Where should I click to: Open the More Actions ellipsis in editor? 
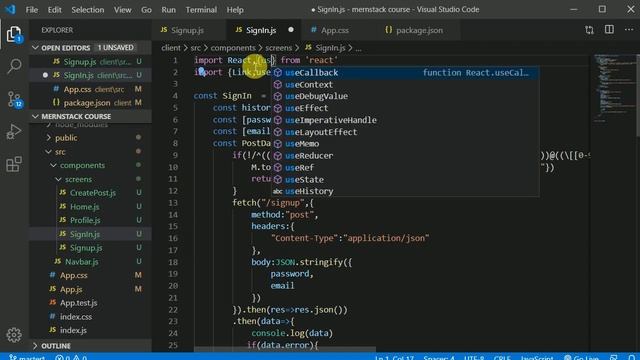(x=629, y=30)
